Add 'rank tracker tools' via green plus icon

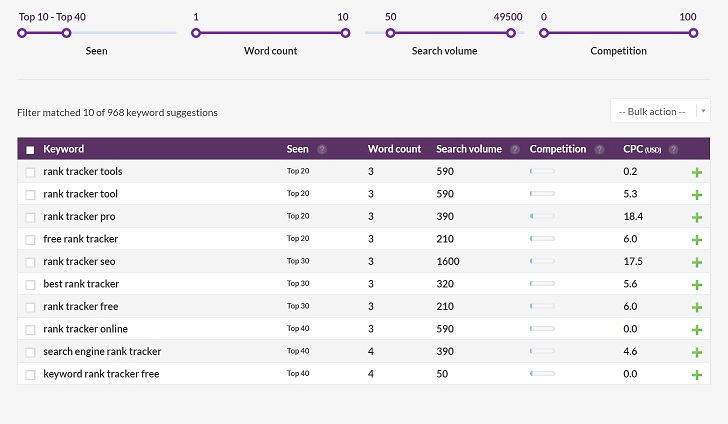(696, 172)
